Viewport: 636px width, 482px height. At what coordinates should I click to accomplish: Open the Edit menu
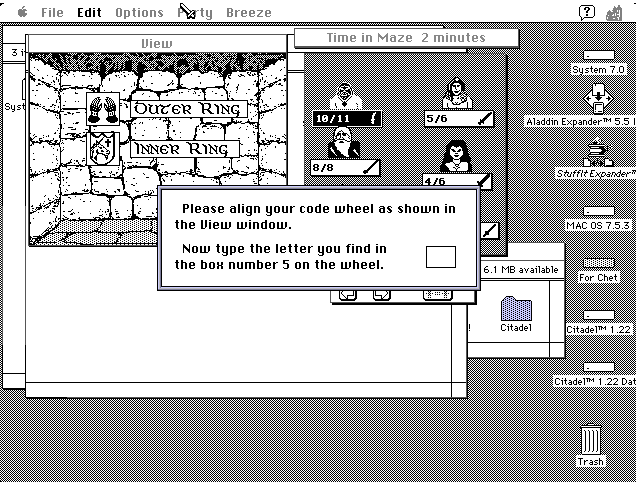point(89,13)
